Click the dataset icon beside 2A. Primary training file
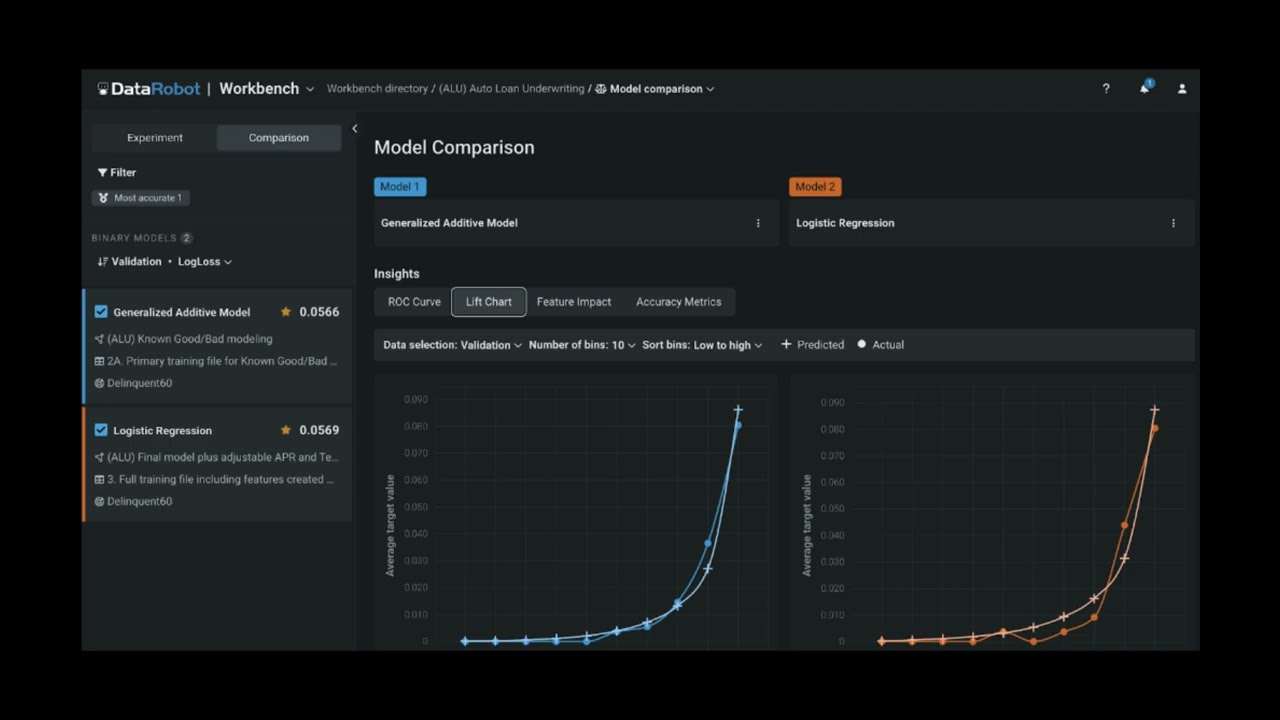Viewport: 1280px width, 720px height. [99, 361]
